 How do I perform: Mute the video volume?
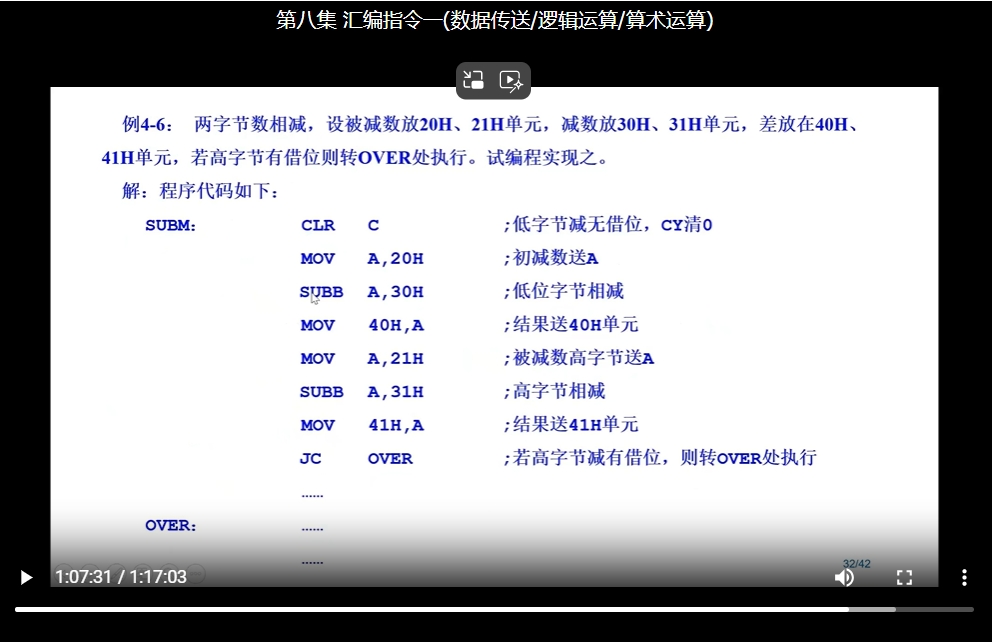(844, 577)
